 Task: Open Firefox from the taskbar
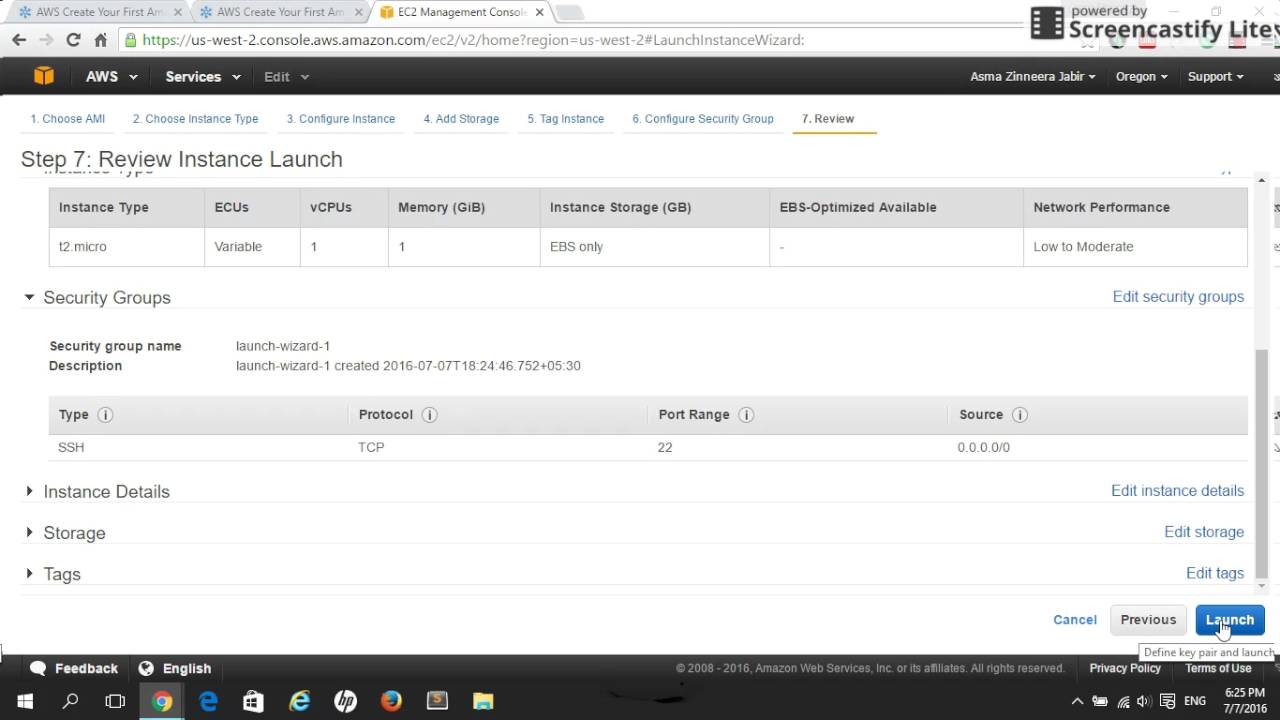point(391,701)
